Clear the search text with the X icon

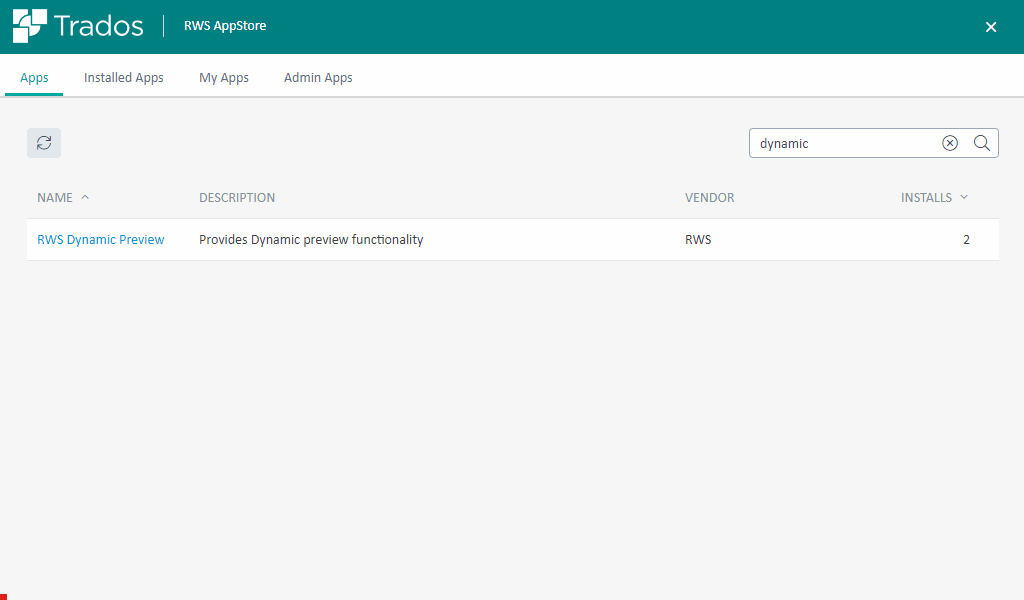click(950, 143)
